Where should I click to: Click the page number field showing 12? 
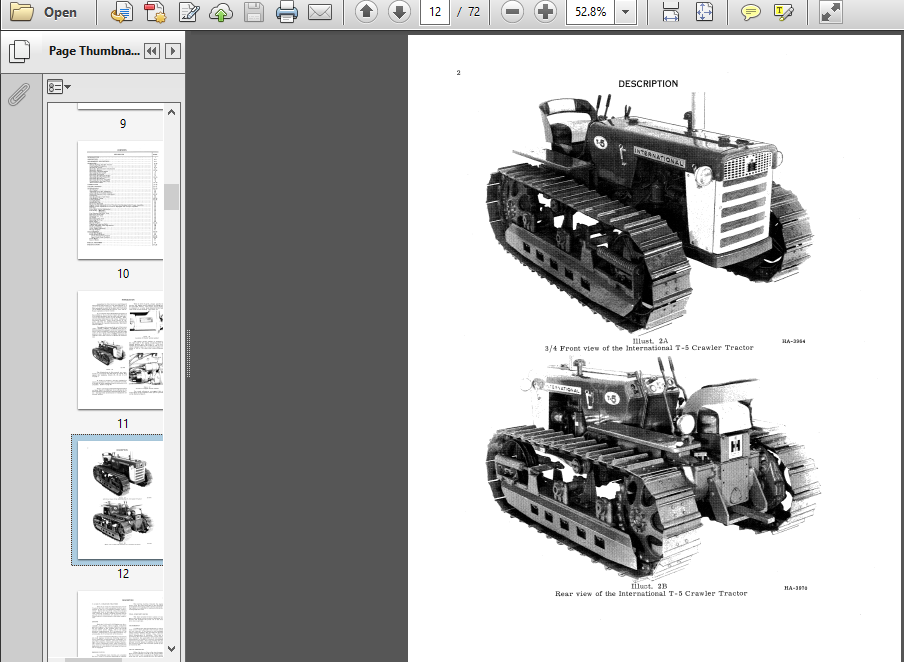click(x=435, y=12)
